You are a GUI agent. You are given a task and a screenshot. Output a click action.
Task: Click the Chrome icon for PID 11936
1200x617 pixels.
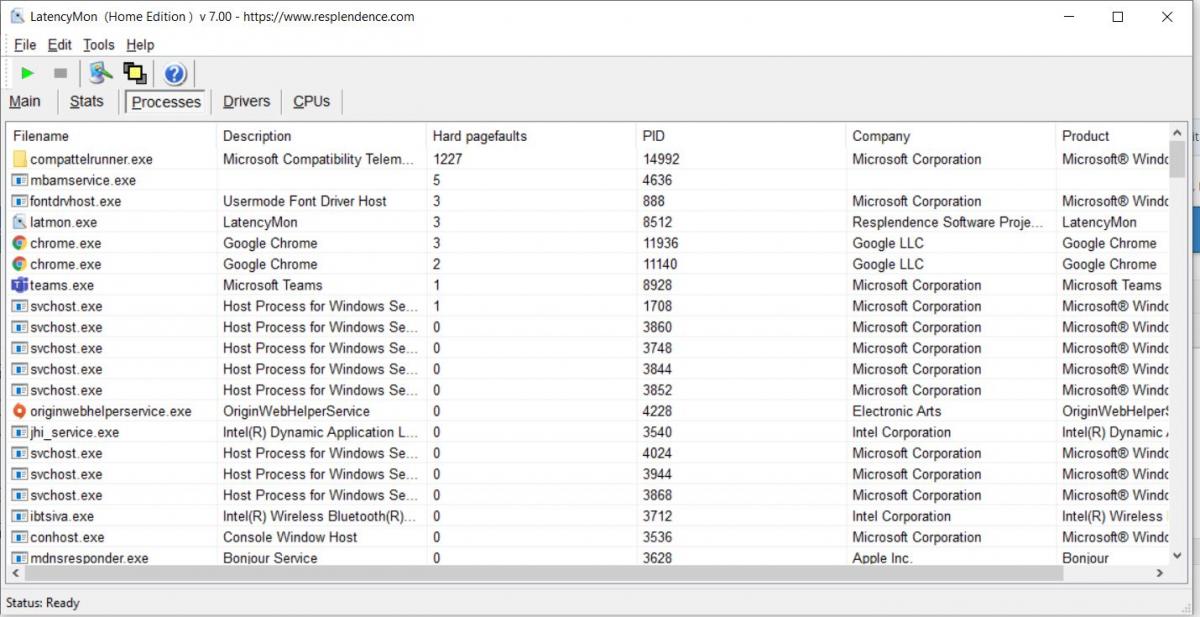pos(19,243)
